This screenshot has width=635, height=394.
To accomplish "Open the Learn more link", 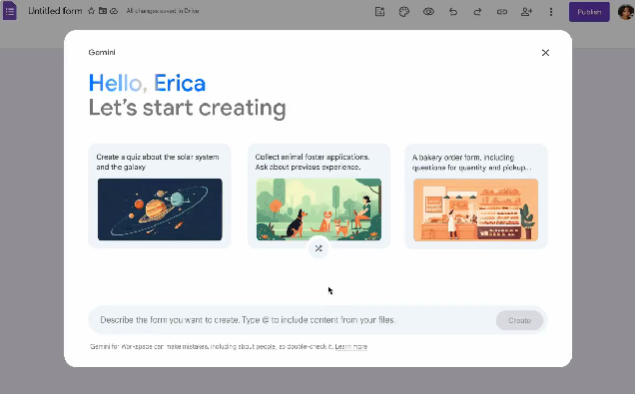I will [x=351, y=347].
